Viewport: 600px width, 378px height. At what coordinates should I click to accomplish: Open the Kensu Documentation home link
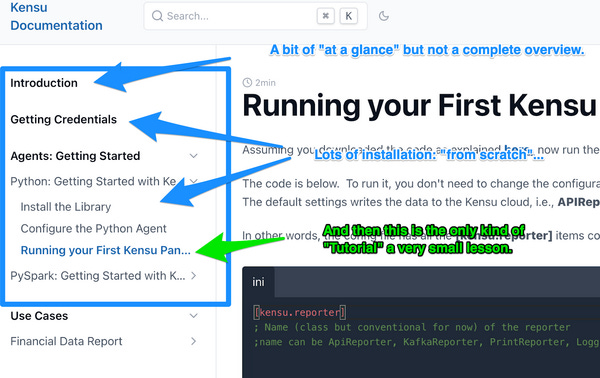coord(56,16)
